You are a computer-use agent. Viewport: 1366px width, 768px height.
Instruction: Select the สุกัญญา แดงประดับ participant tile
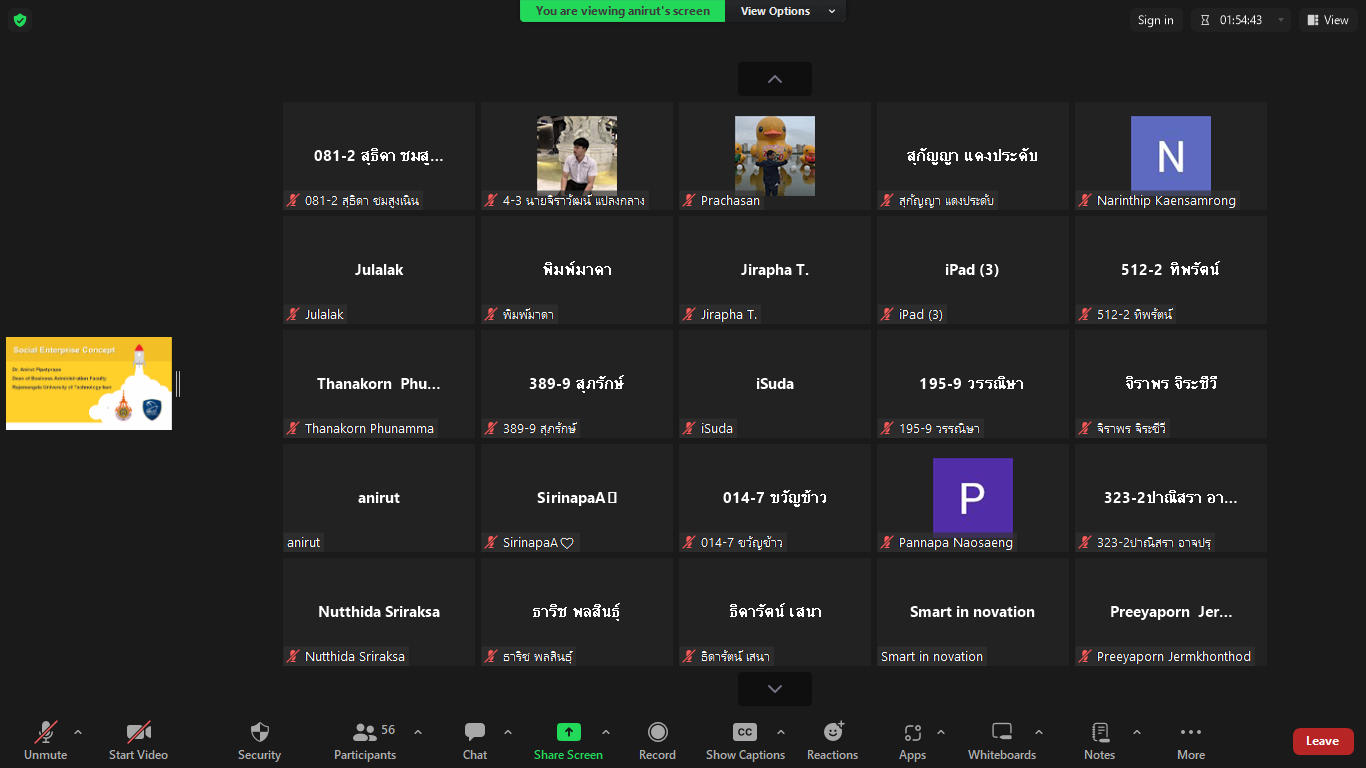973,156
